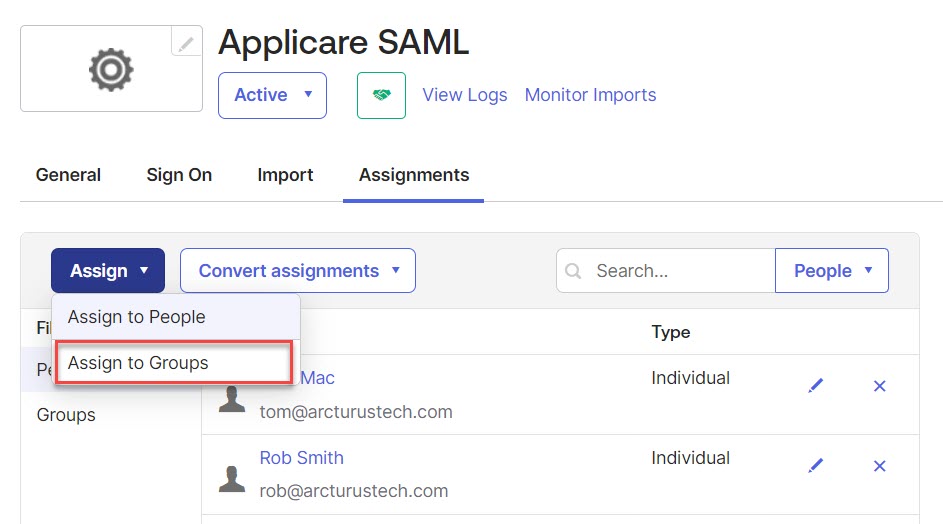Open the Active status dropdown
Image resolution: width=943 pixels, height=524 pixels.
[x=272, y=96]
